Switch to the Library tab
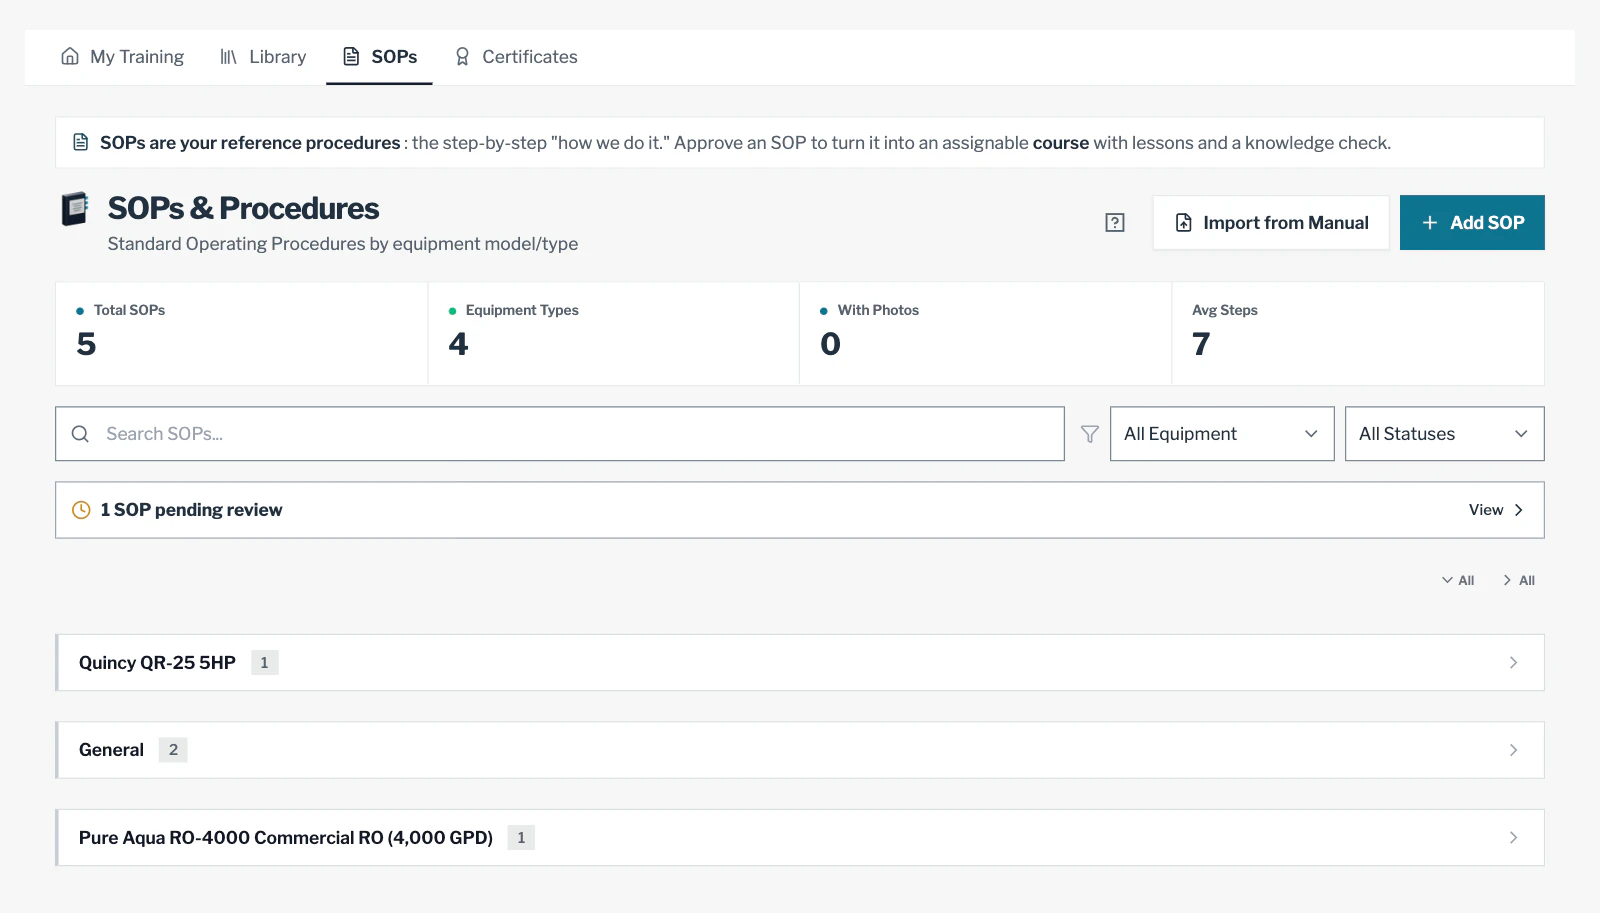Image resolution: width=1600 pixels, height=913 pixels. (263, 57)
